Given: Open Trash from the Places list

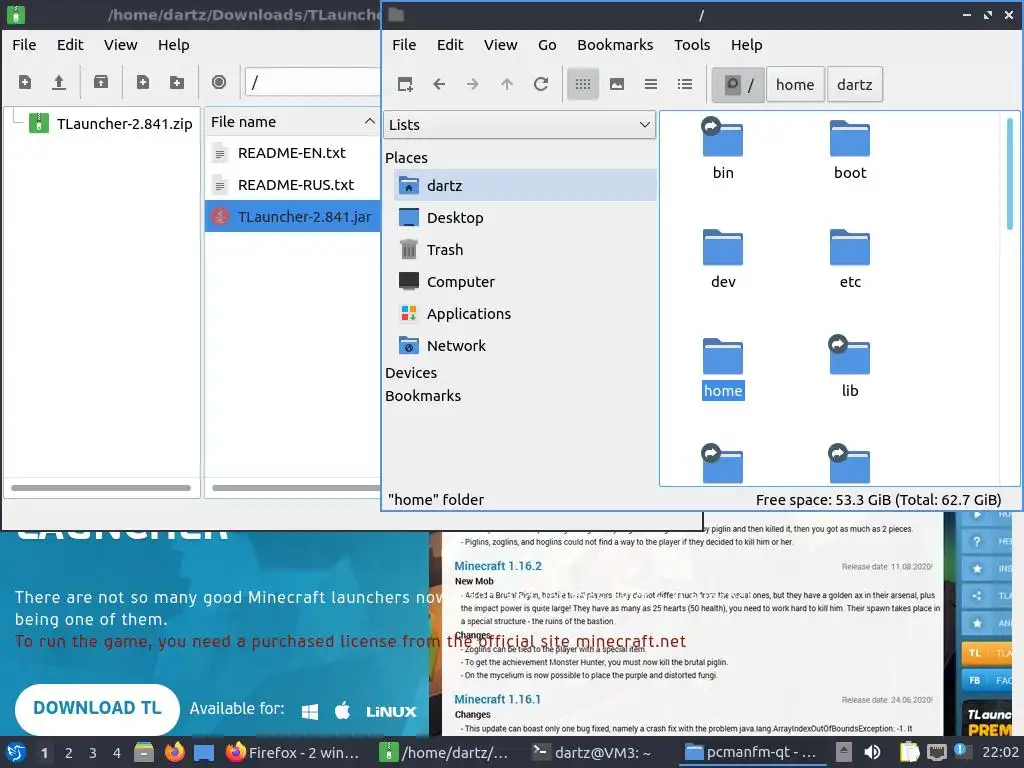Looking at the screenshot, I should pyautogui.click(x=525, y=249).
